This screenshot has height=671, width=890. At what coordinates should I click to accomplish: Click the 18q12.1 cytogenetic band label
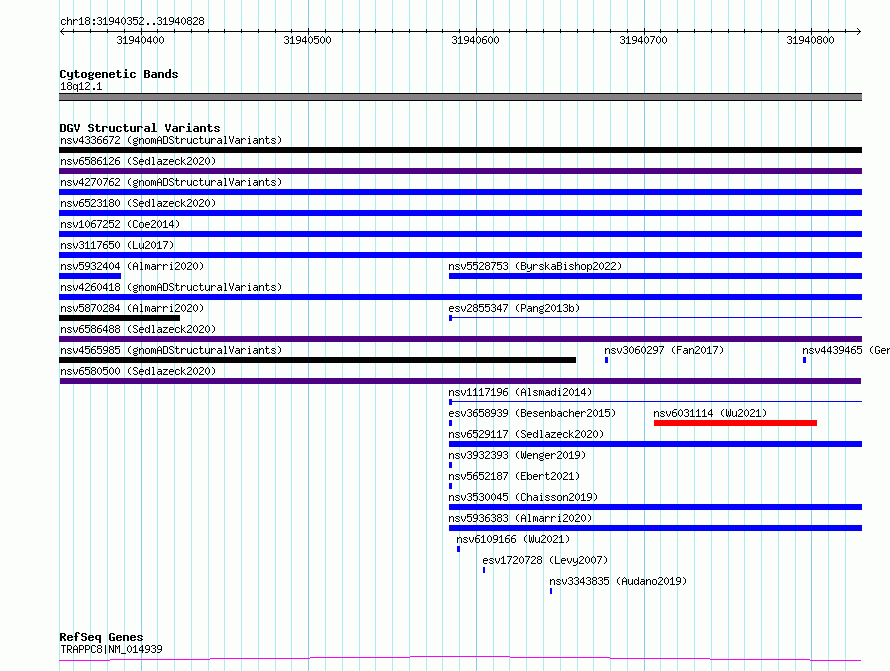pos(81,86)
